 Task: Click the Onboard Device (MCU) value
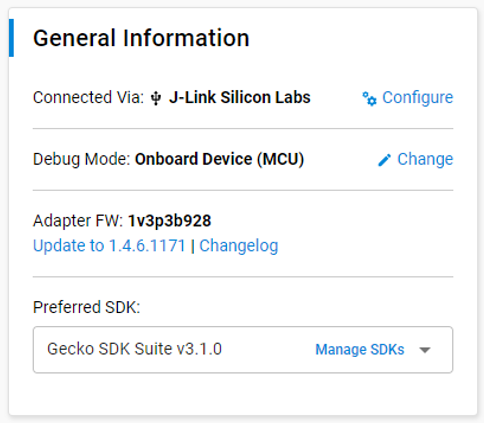(219, 159)
